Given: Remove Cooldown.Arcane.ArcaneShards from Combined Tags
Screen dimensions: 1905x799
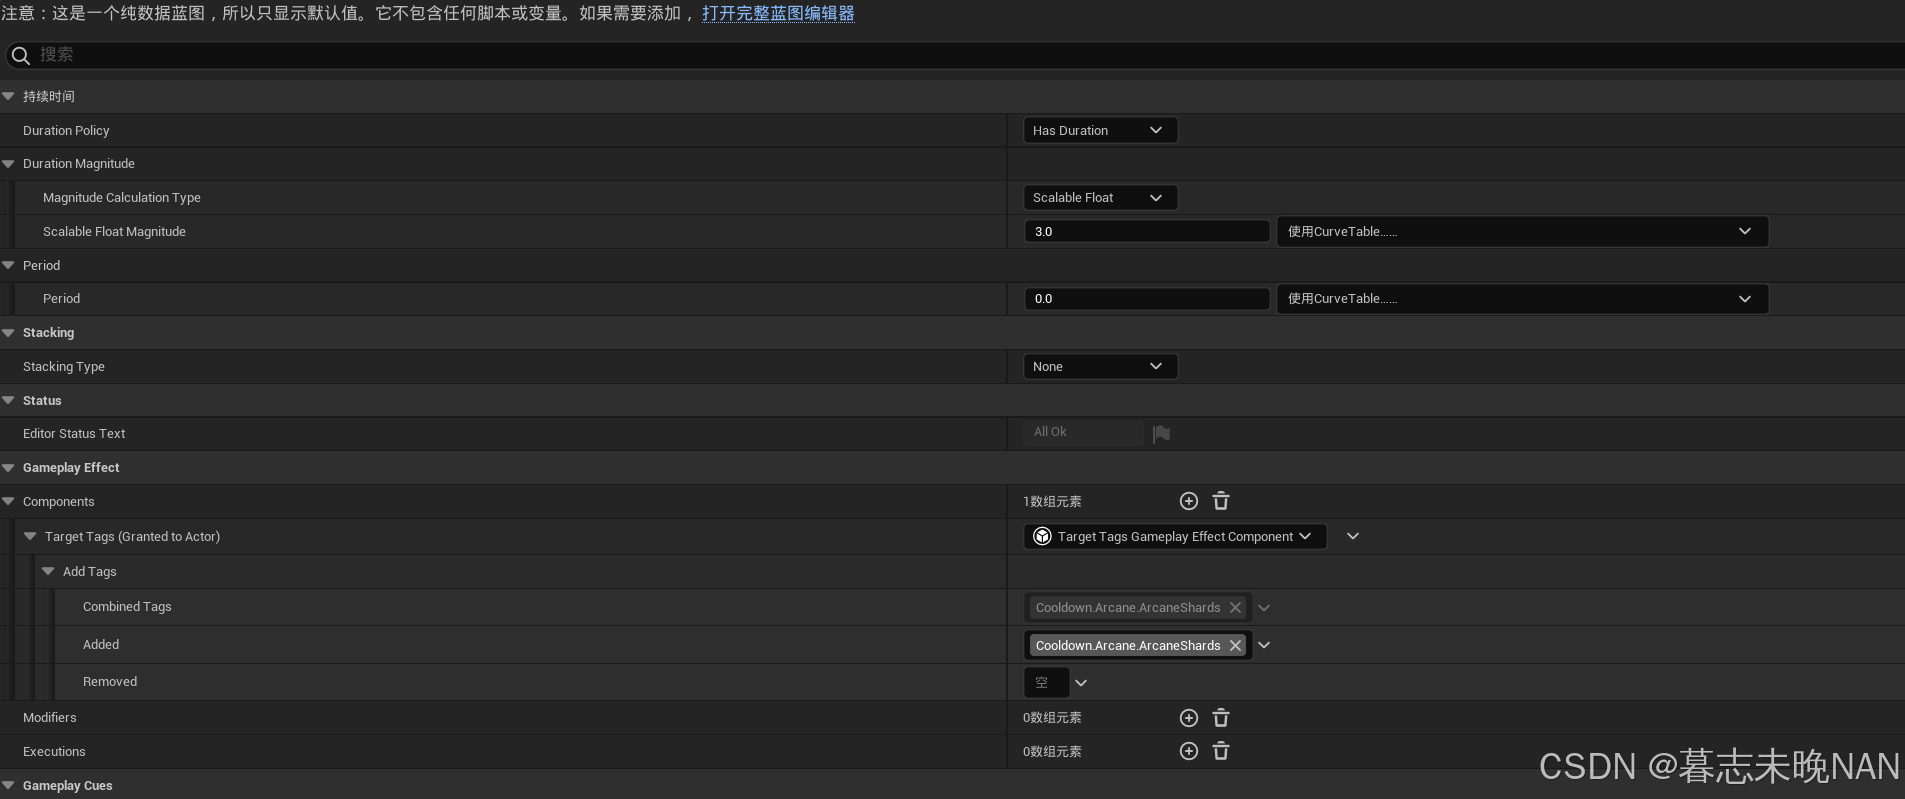Looking at the screenshot, I should (x=1236, y=608).
